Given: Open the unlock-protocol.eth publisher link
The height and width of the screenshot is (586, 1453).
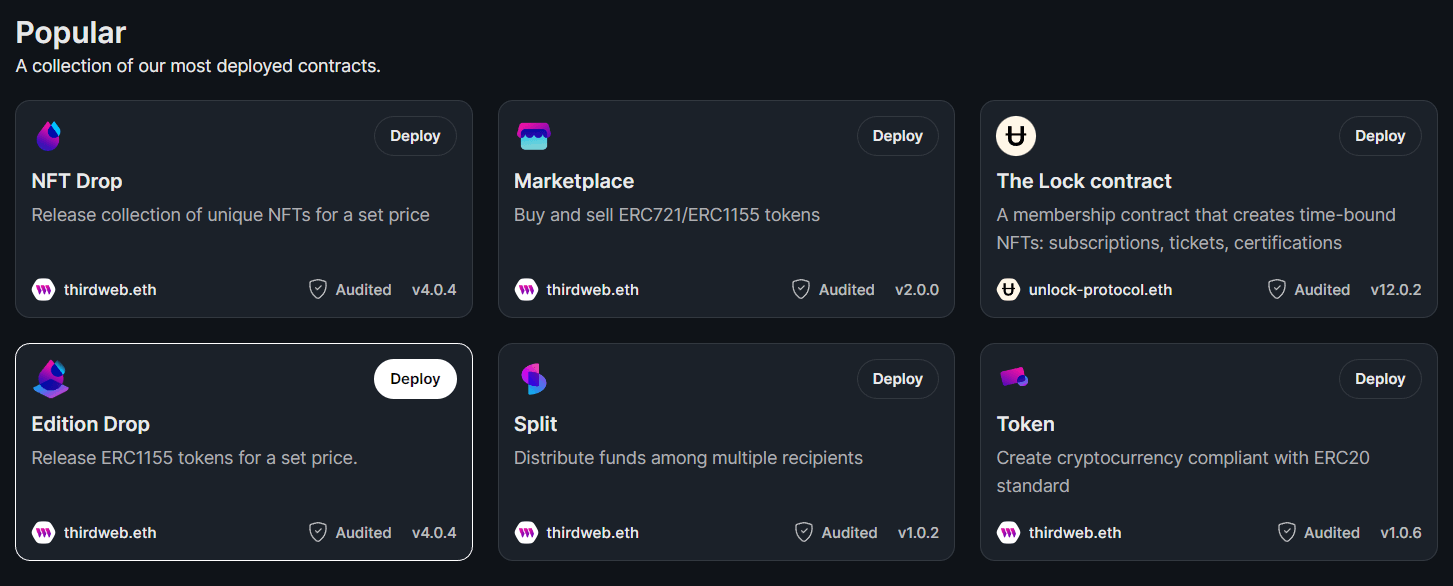Looking at the screenshot, I should tap(1100, 289).
